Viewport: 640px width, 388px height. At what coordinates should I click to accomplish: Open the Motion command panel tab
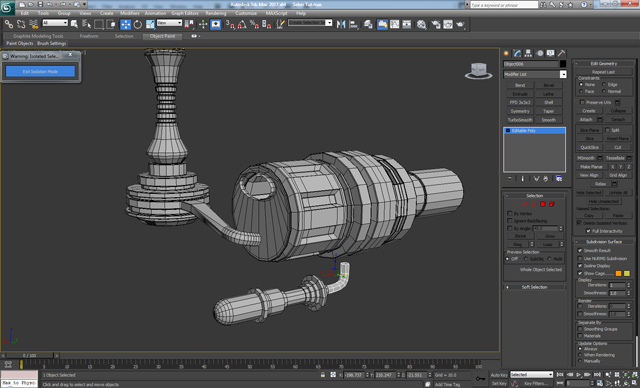click(x=540, y=53)
